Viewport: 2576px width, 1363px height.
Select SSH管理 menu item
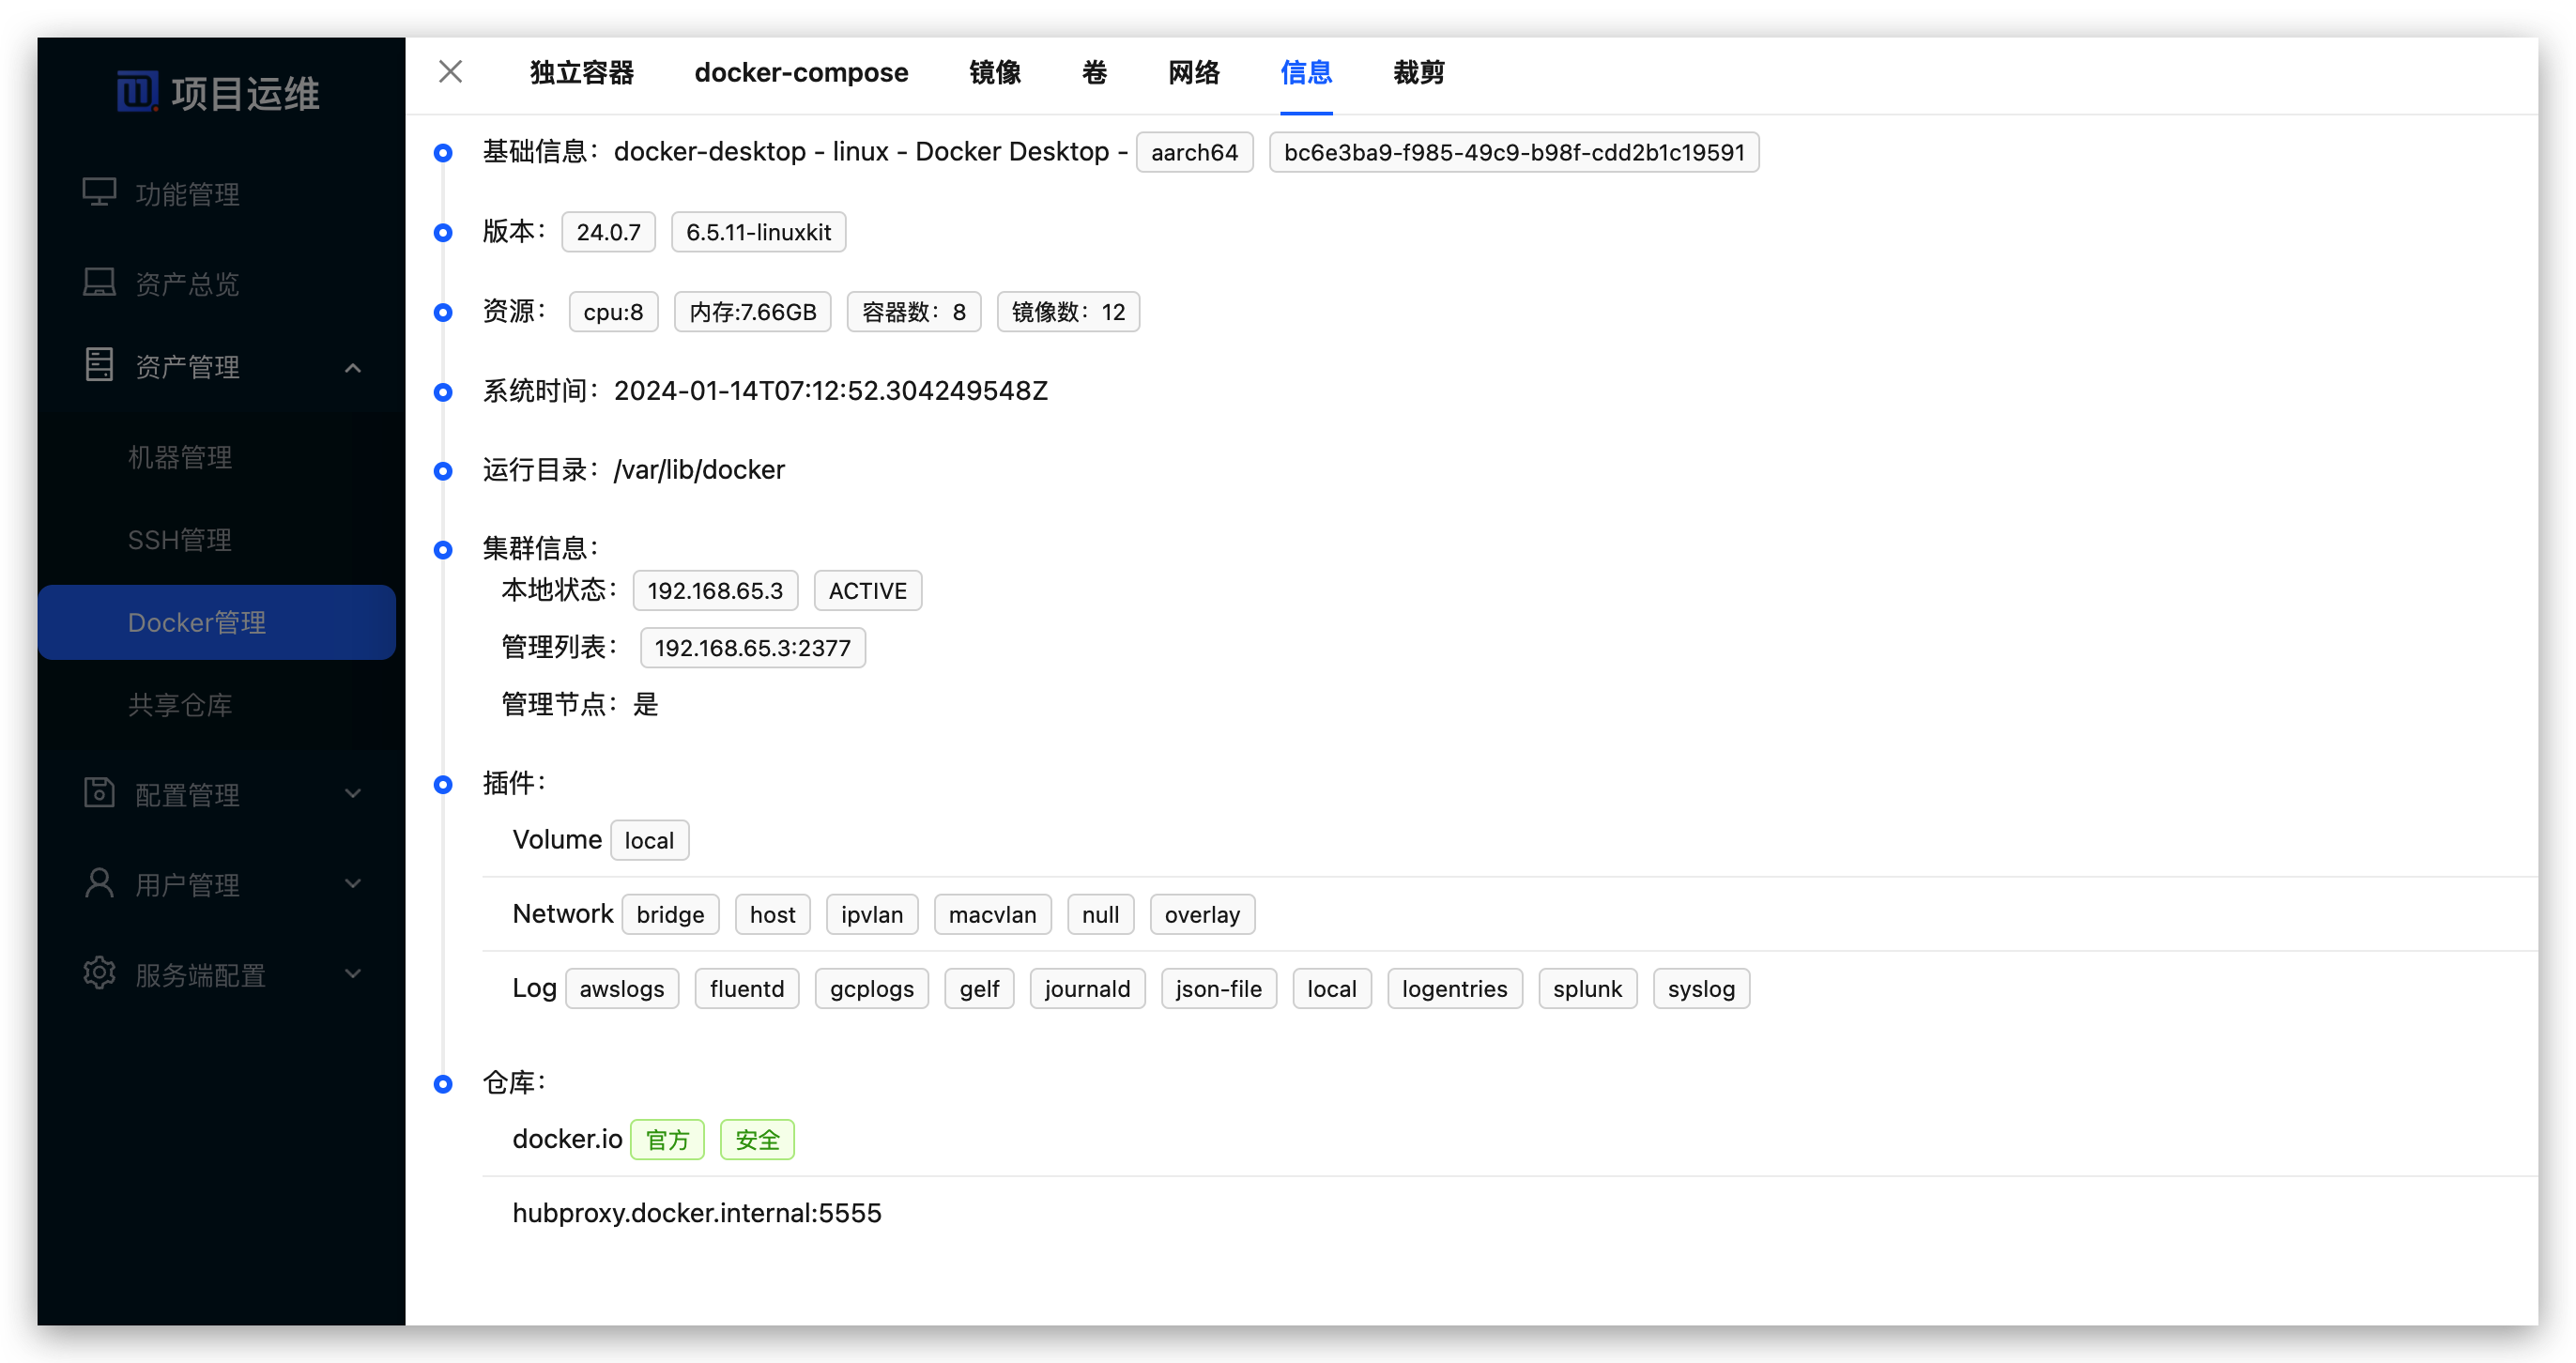click(x=180, y=540)
